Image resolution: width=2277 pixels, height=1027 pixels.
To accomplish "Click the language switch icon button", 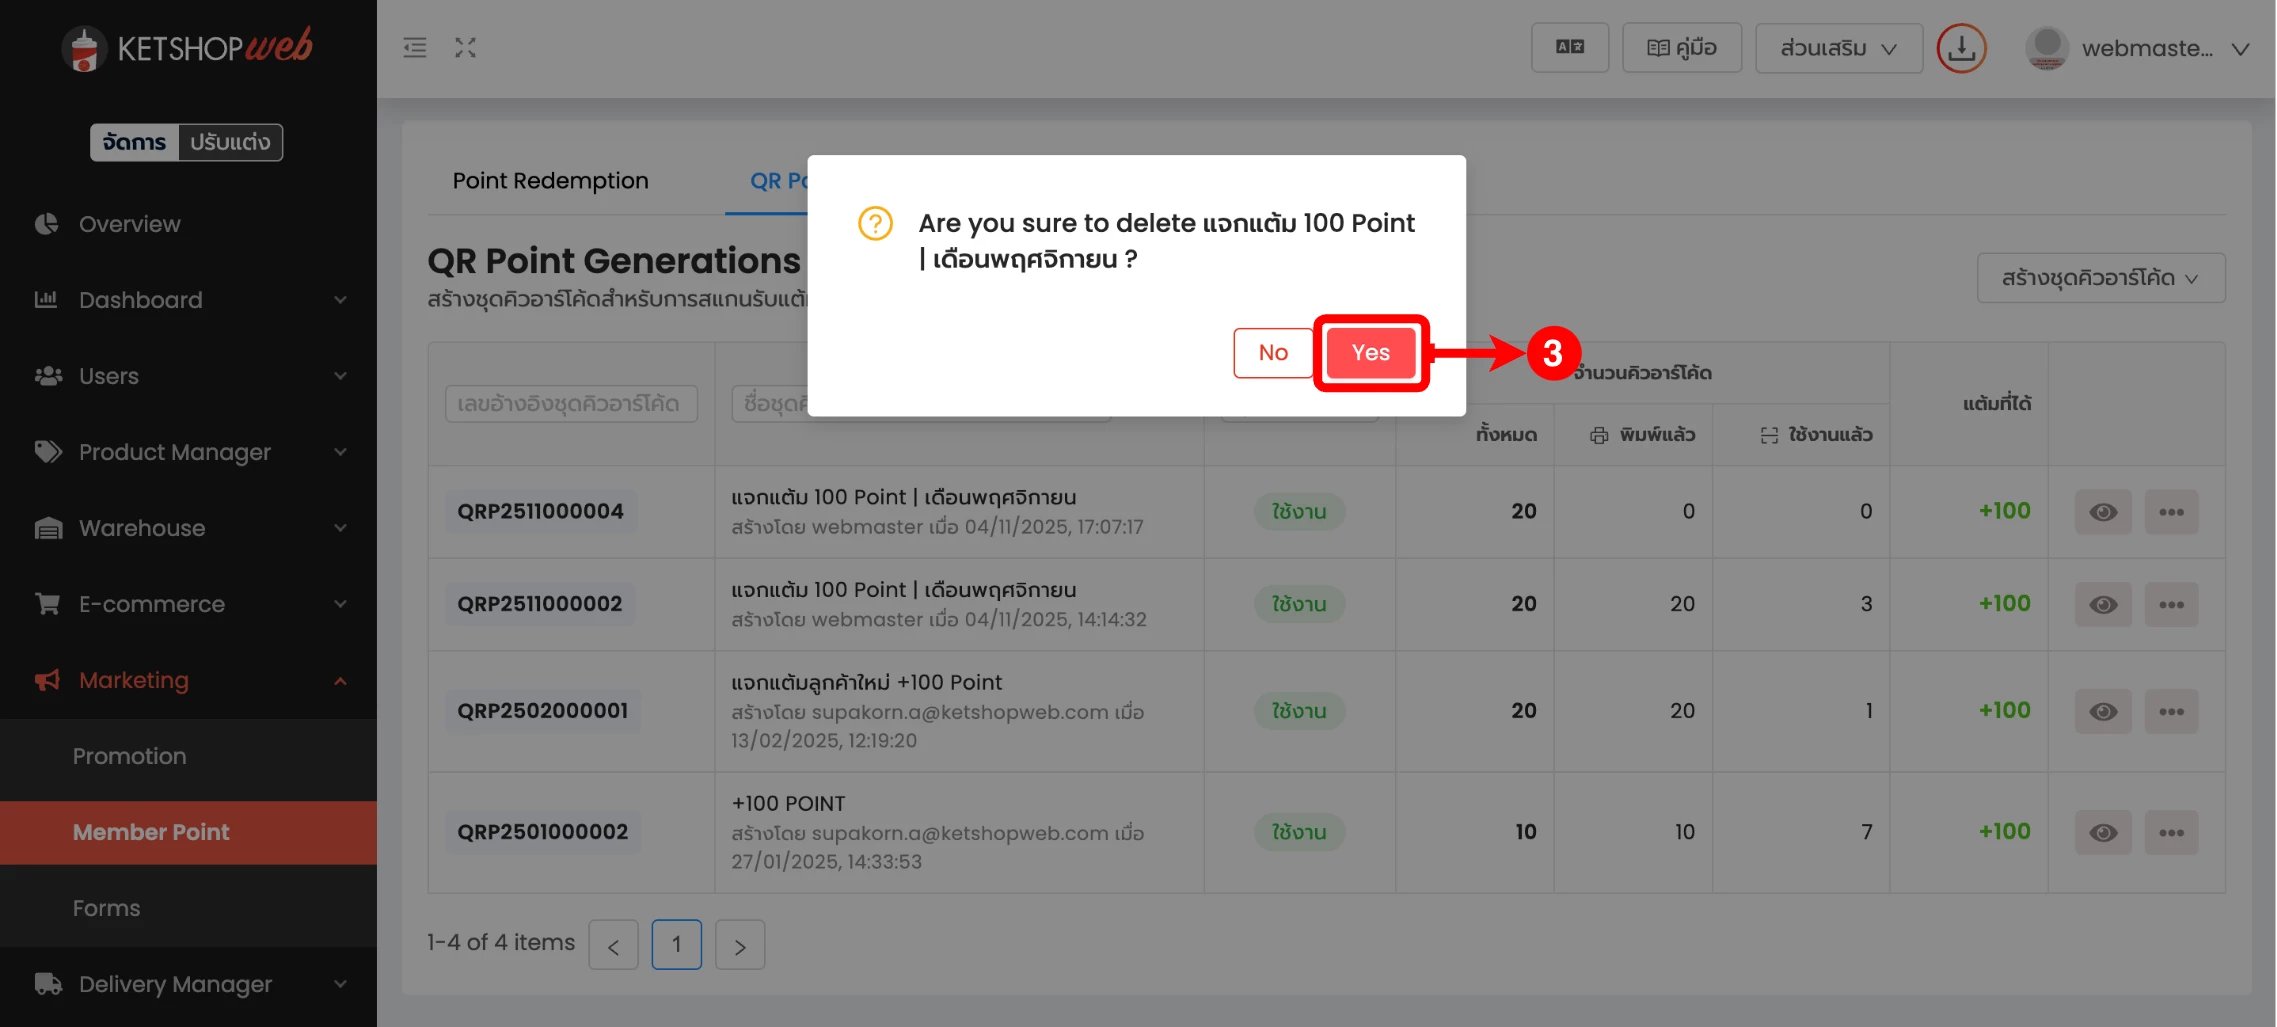I will pos(1569,47).
